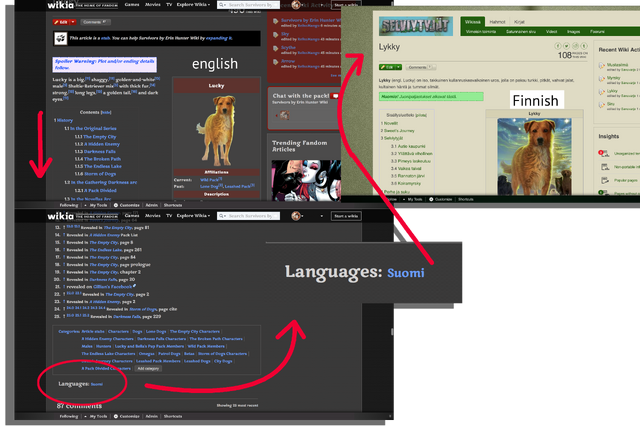The height and width of the screenshot is (427, 640).
Task: Open Comments button on English Lucky page
Action: (x=95, y=22)
